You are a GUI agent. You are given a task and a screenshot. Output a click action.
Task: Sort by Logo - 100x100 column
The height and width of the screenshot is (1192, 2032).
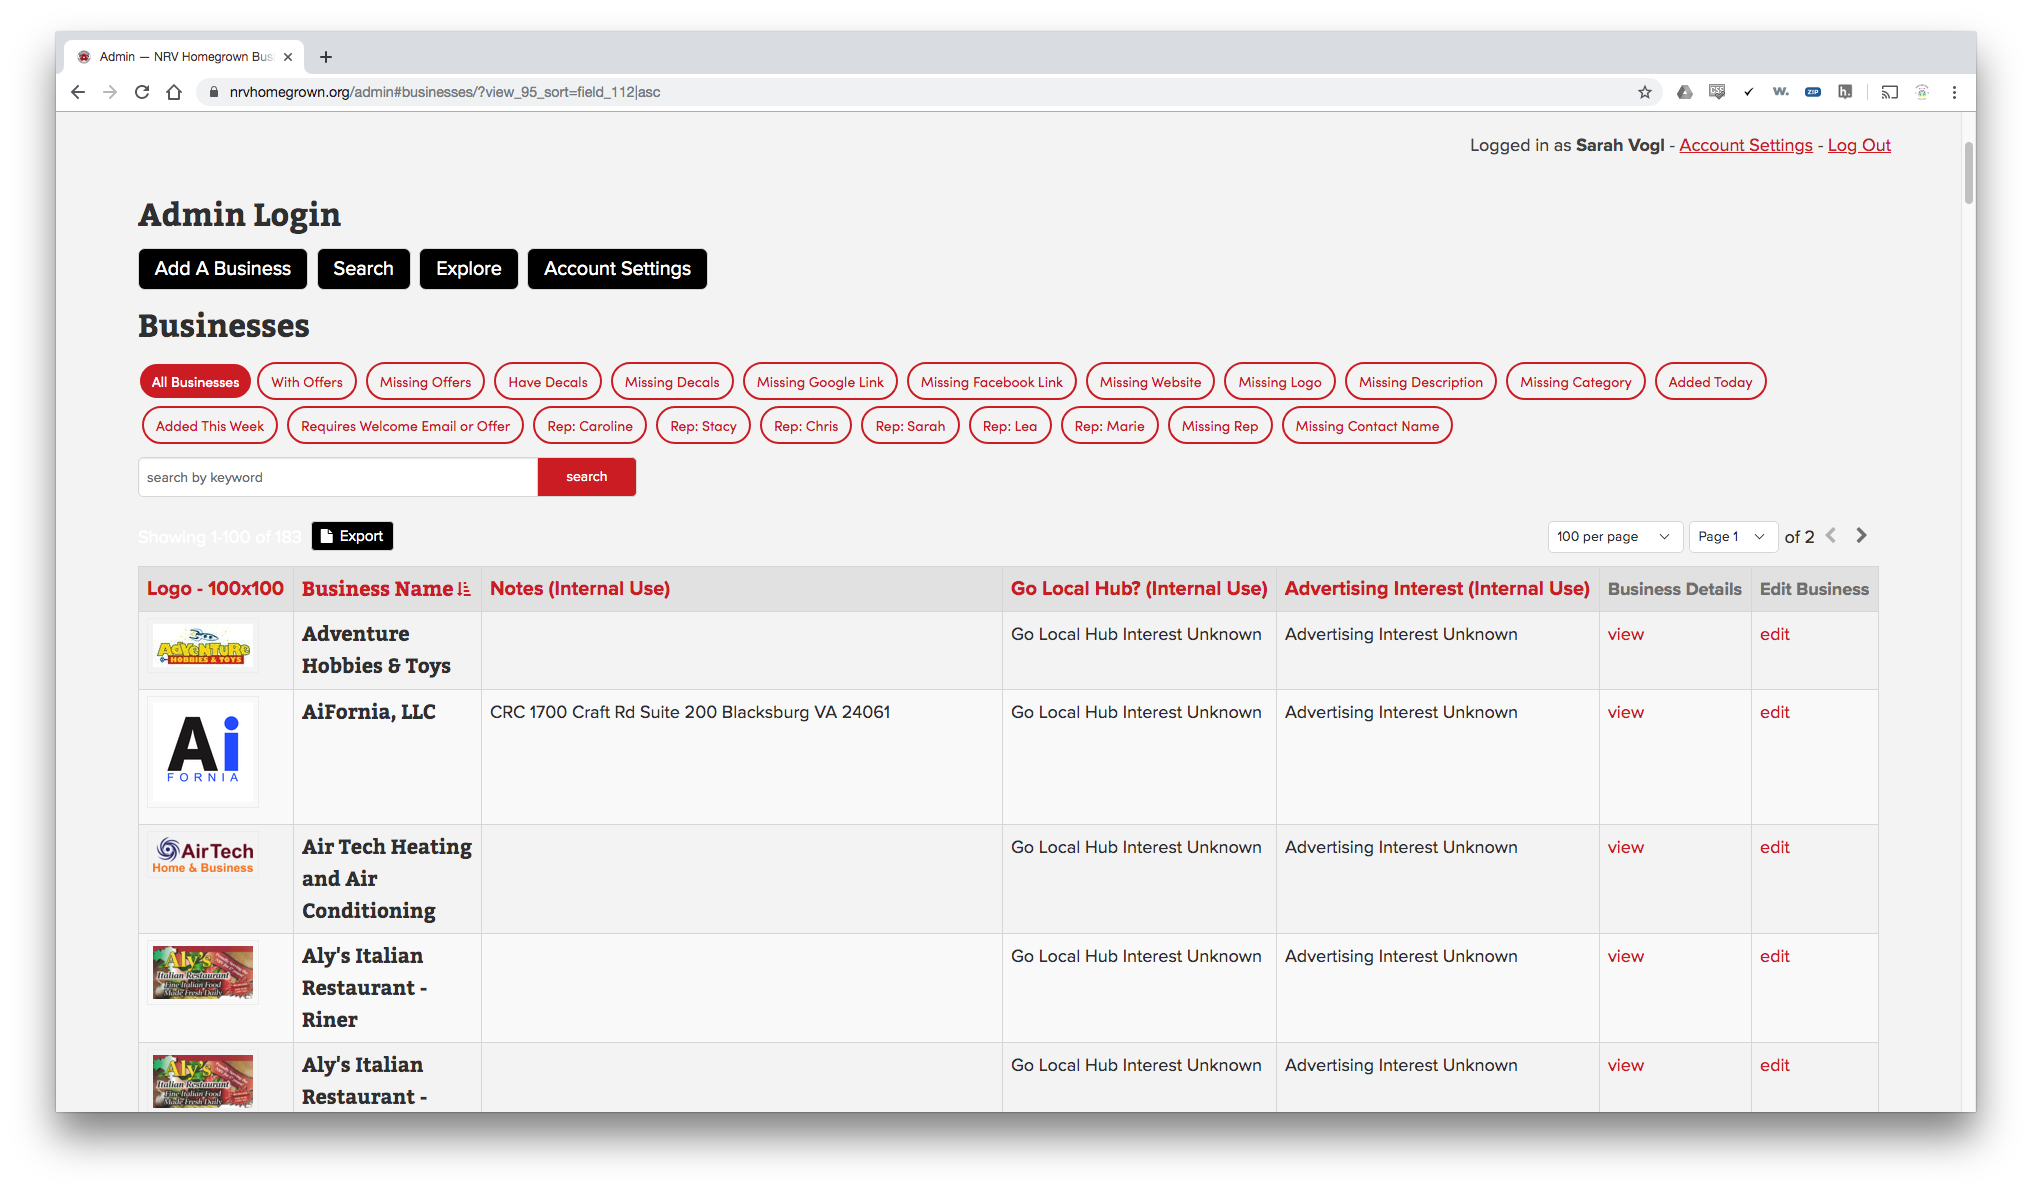215,589
